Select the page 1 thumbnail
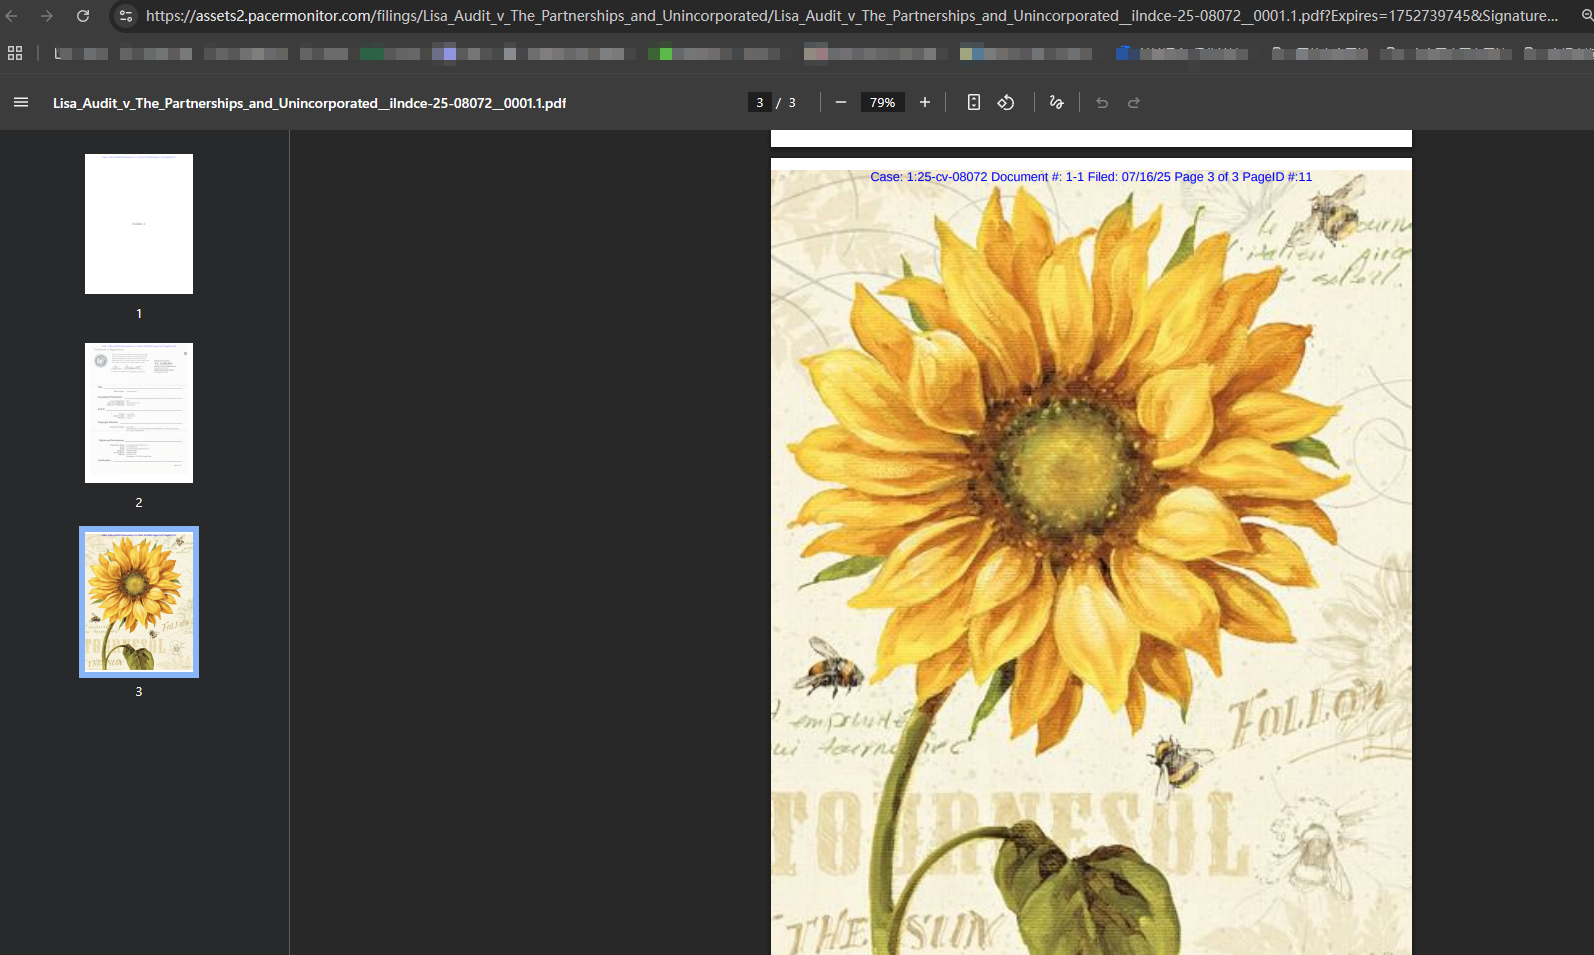 pos(139,224)
